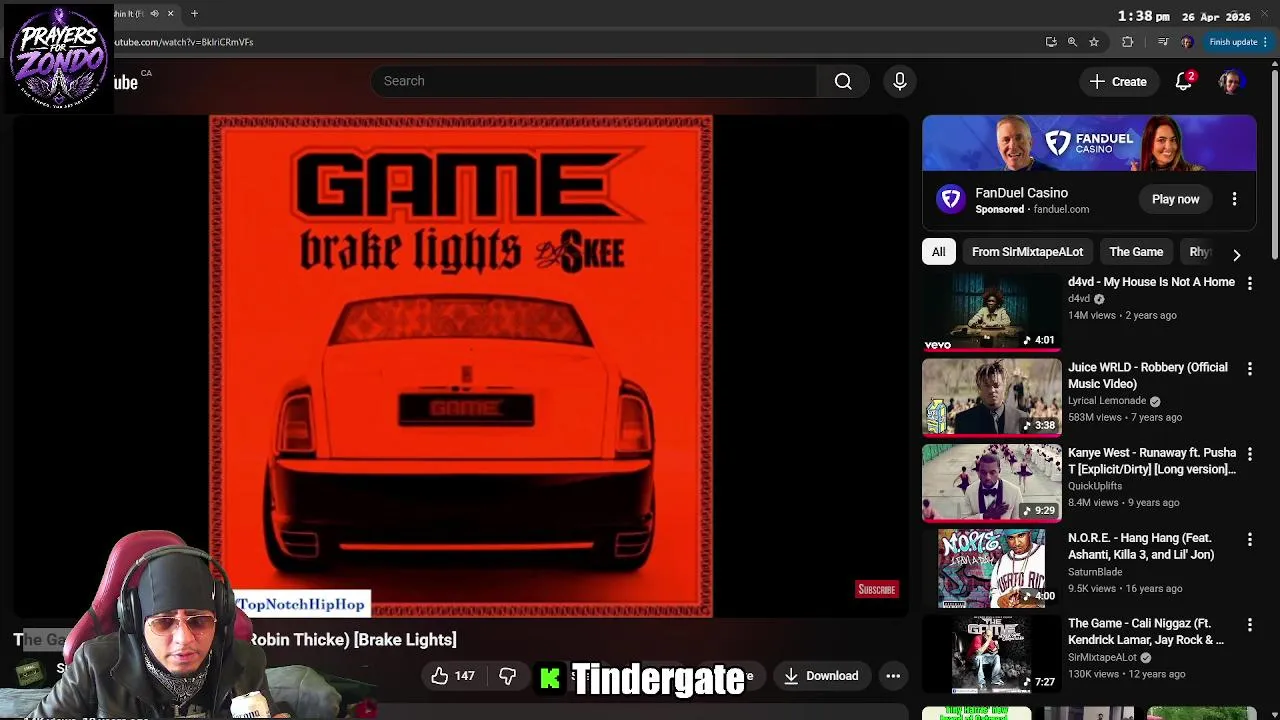Open title 'Juice WRLD - Robbery (Official Music Video)'

[1148, 375]
